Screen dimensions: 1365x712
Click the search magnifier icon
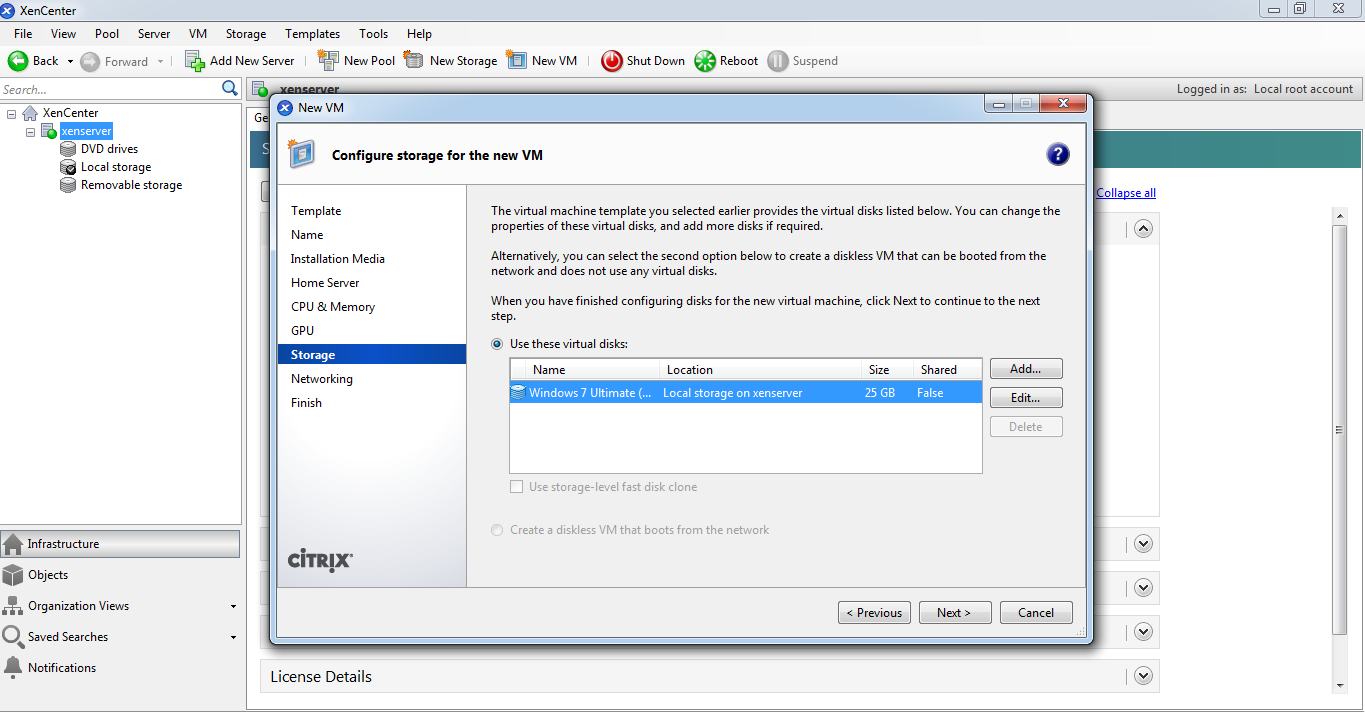(230, 89)
